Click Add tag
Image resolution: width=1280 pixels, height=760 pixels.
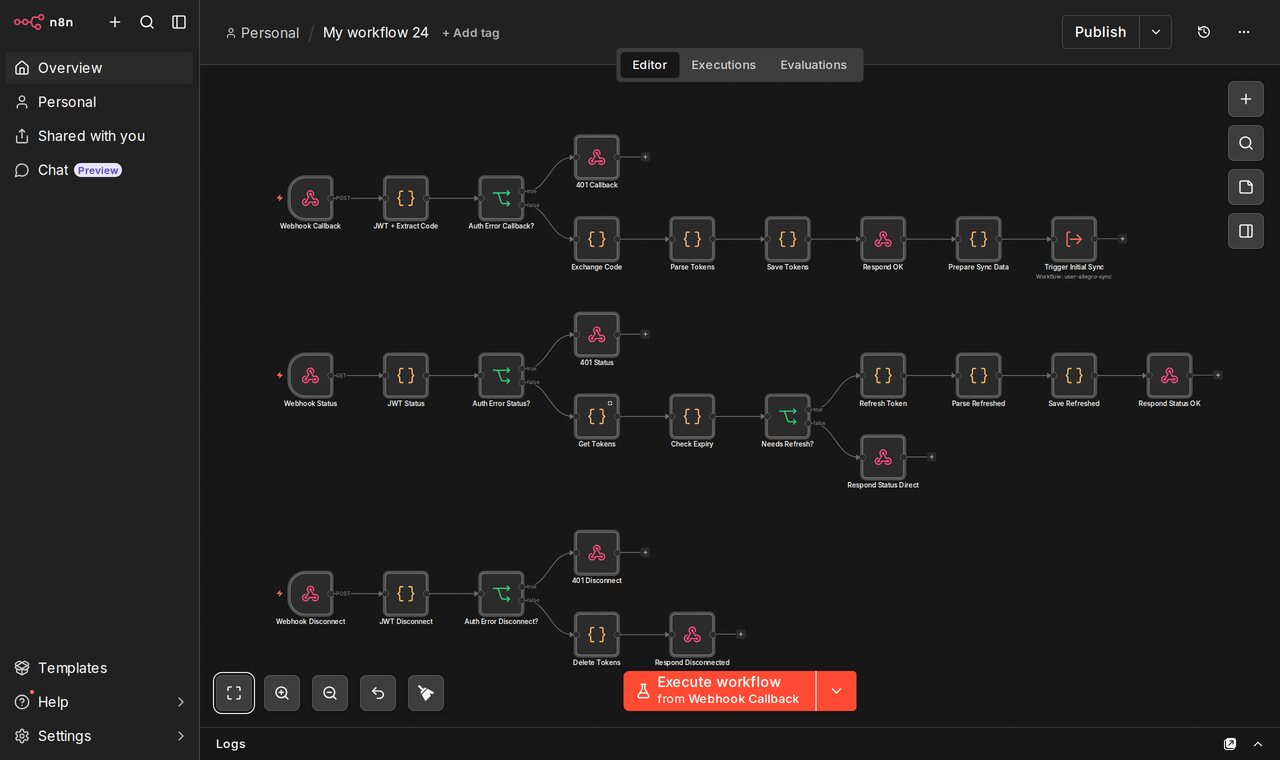471,33
